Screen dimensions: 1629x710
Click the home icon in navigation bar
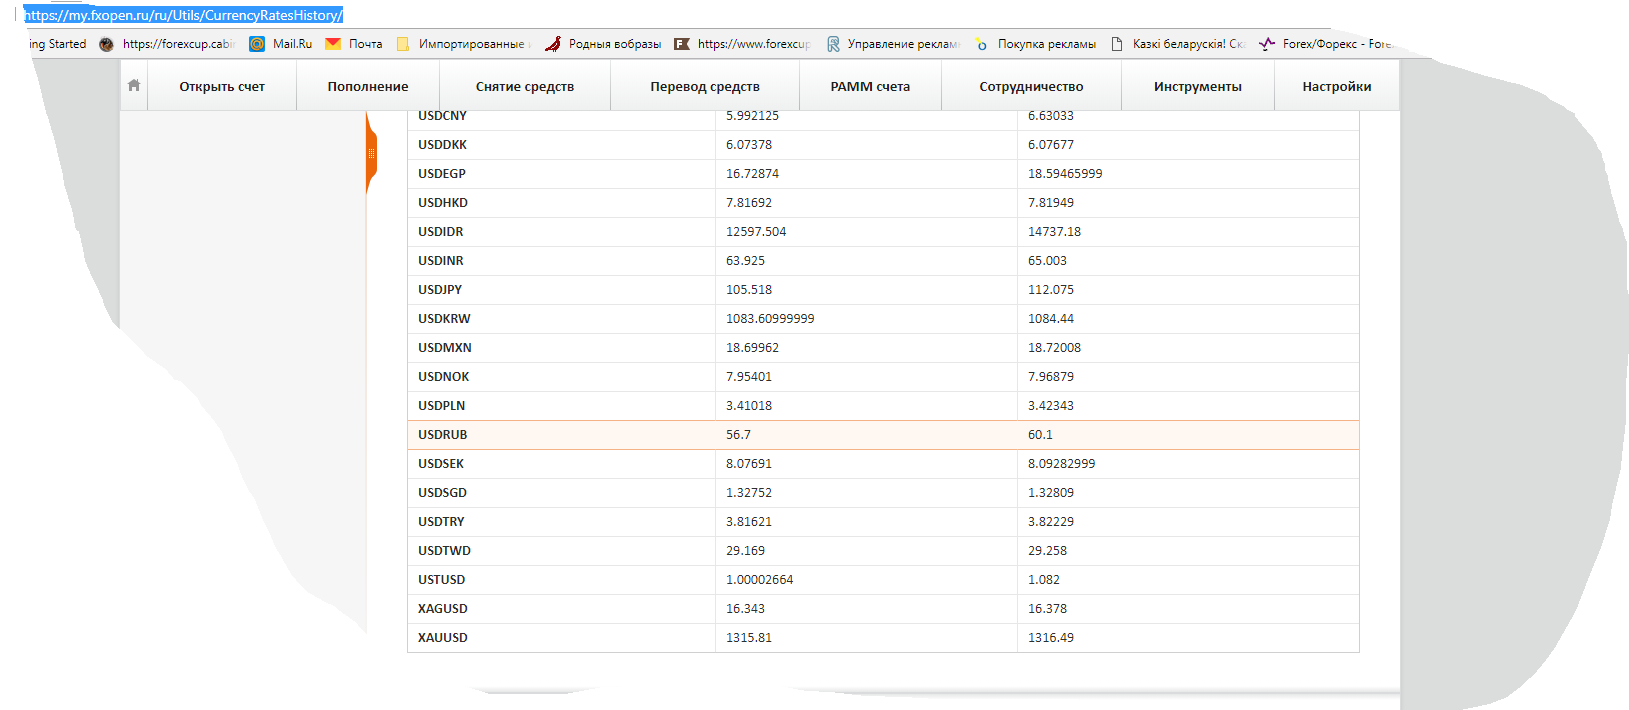click(x=134, y=86)
